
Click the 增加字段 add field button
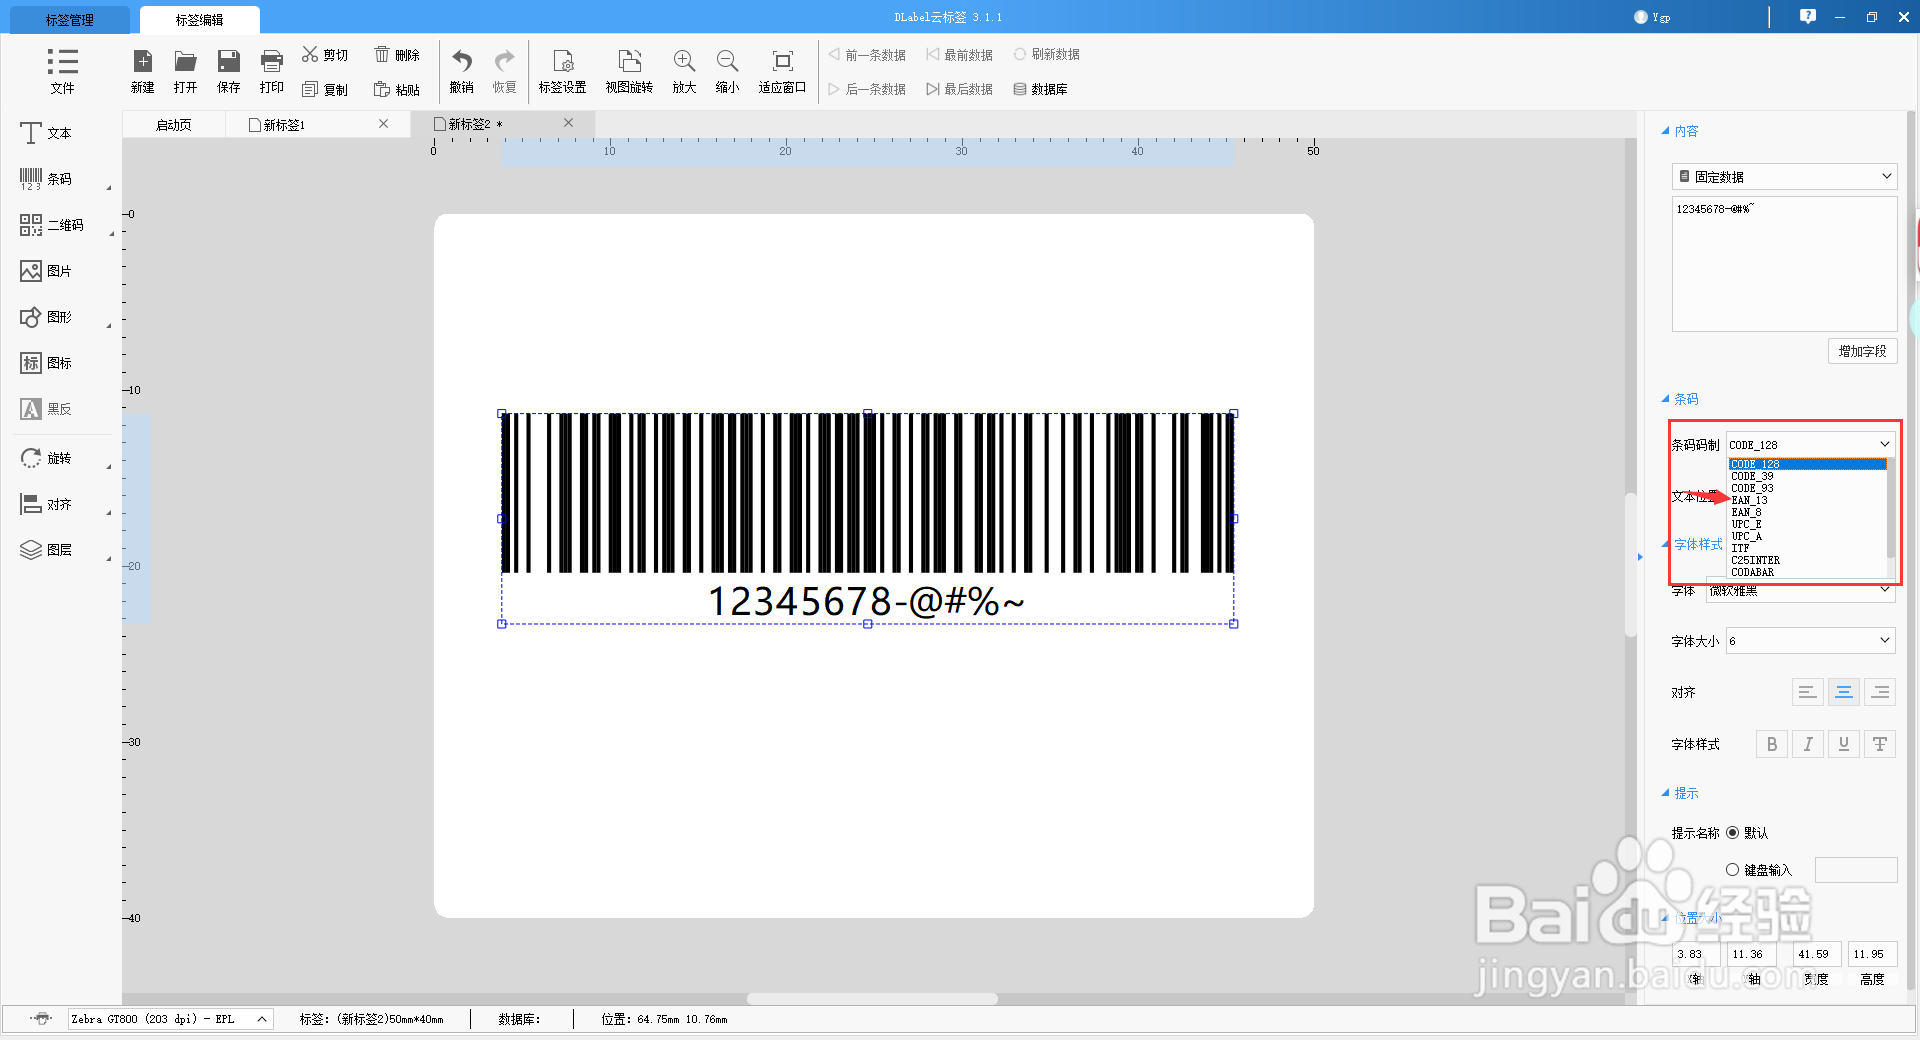[x=1862, y=351]
